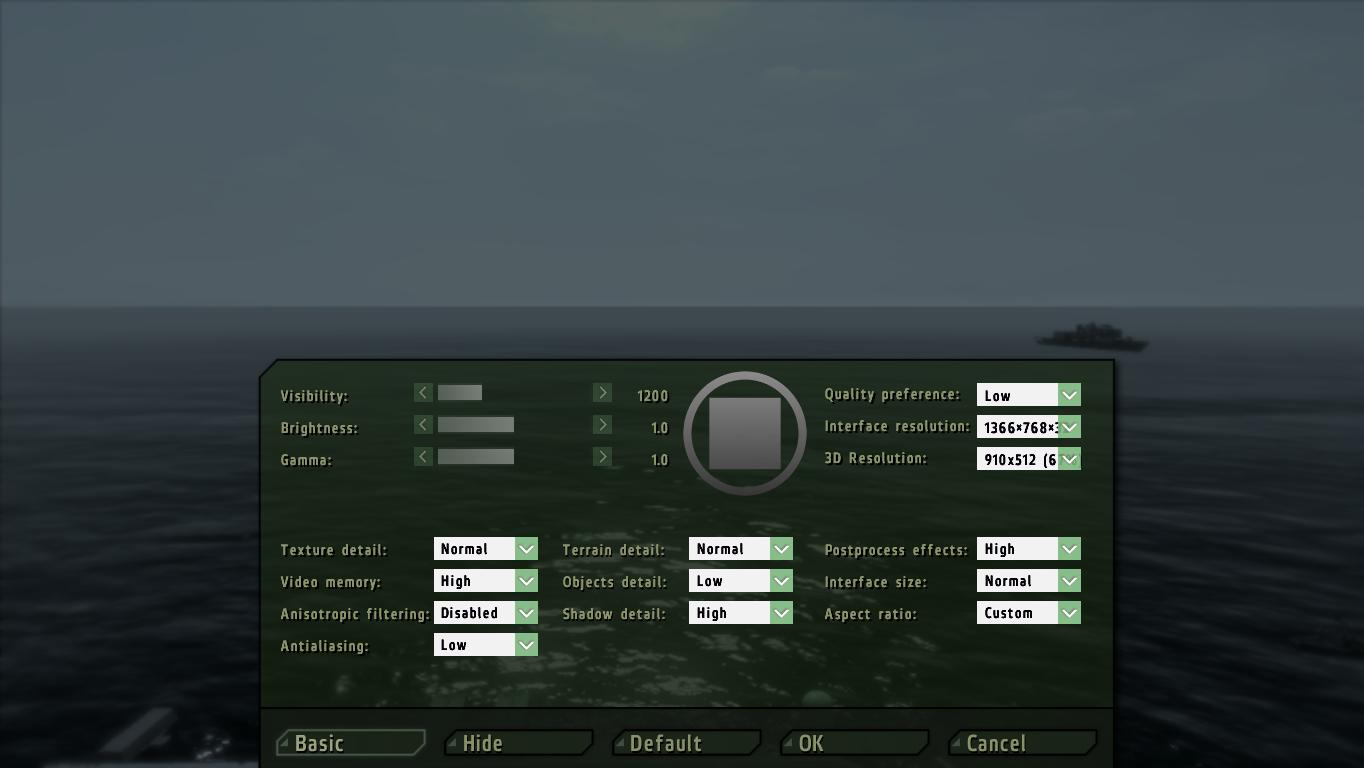Click the circular performance indicator square

(x=745, y=433)
